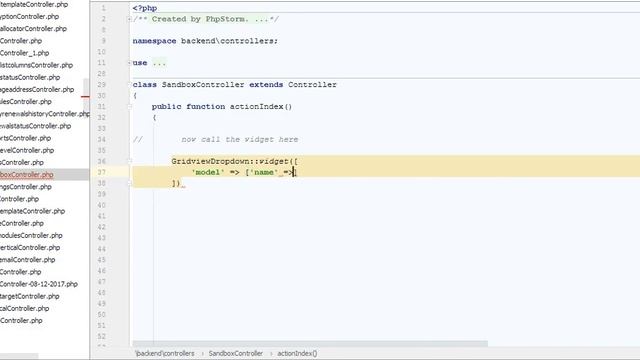The height and width of the screenshot is (360, 640).
Task: Click the actionIndex() breadcrumb
Action: [x=297, y=353]
